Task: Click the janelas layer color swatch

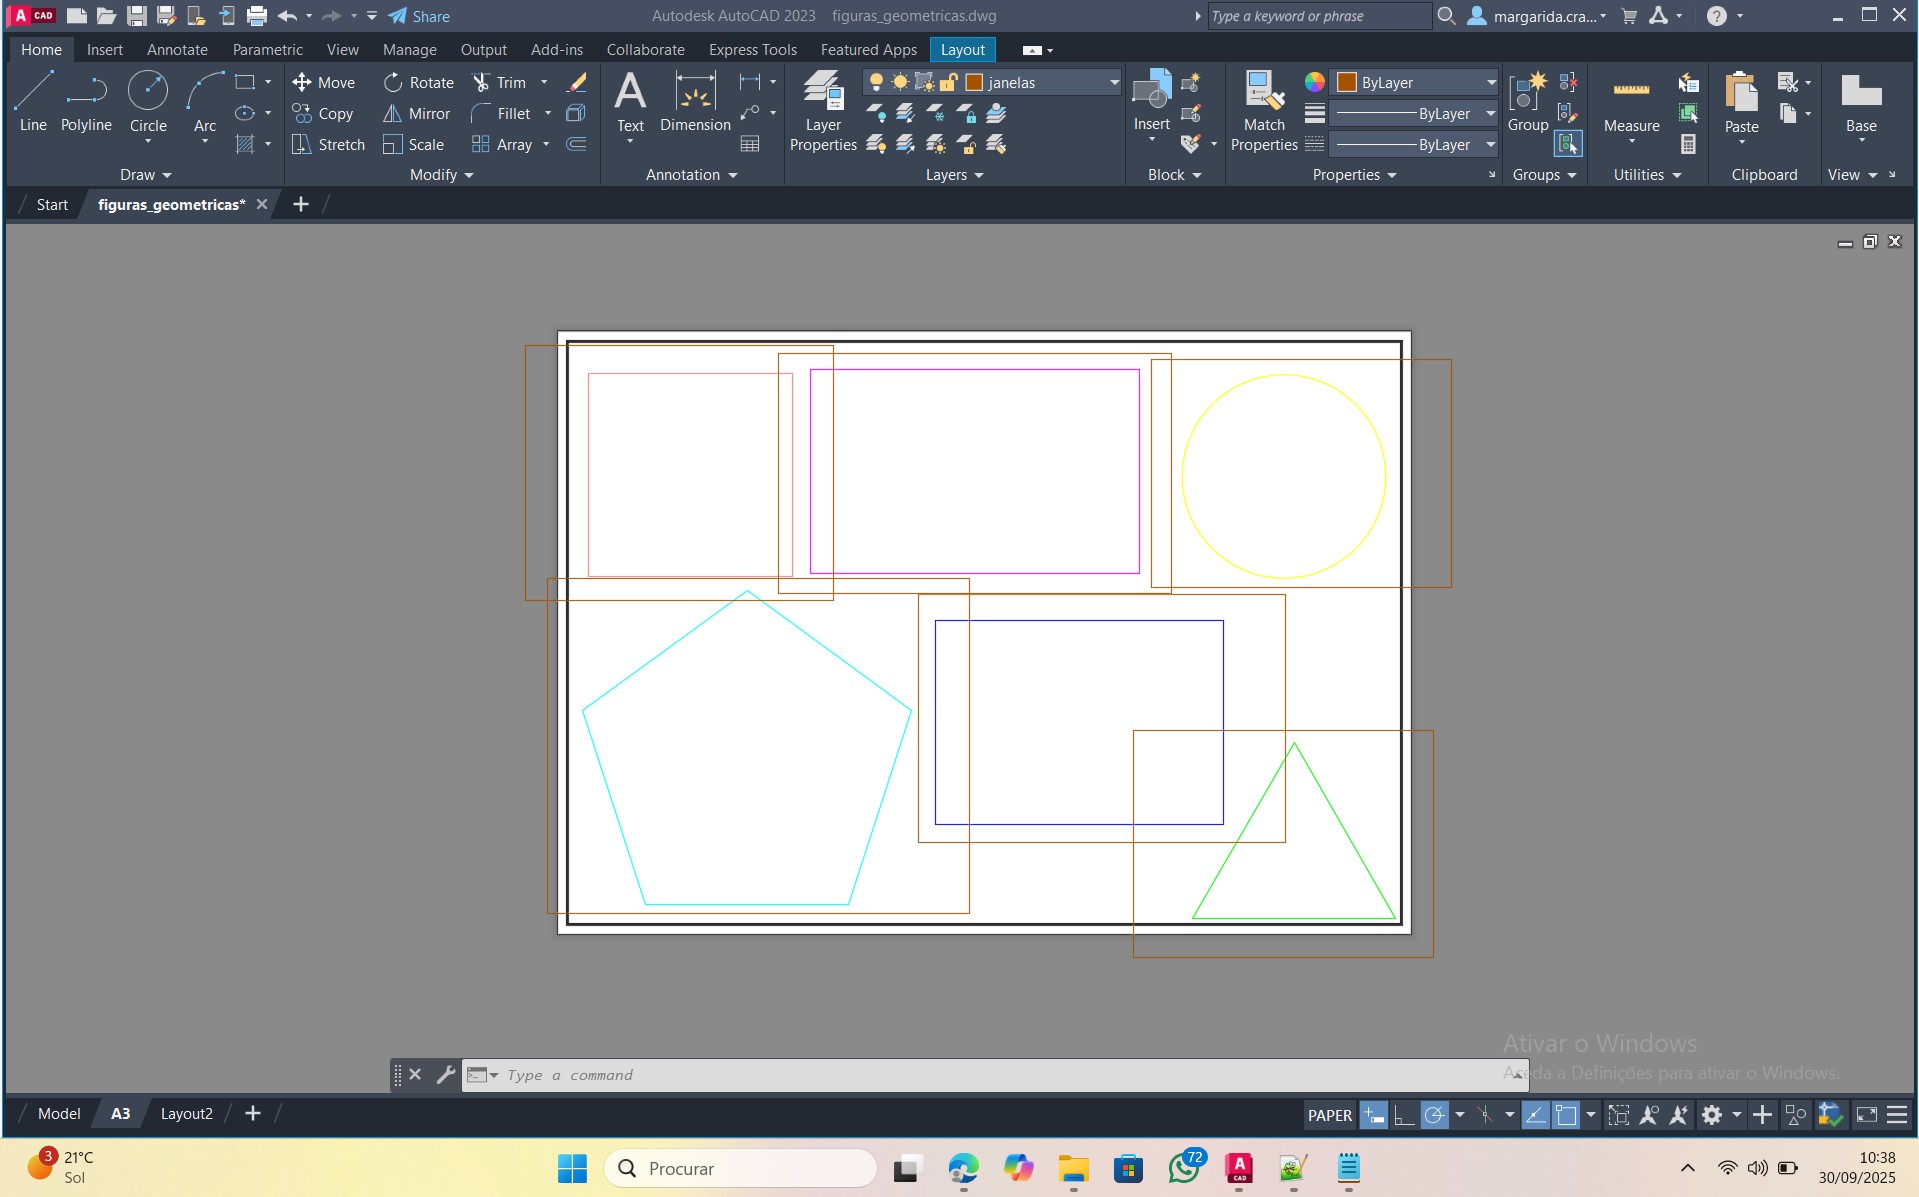Action: 974,83
